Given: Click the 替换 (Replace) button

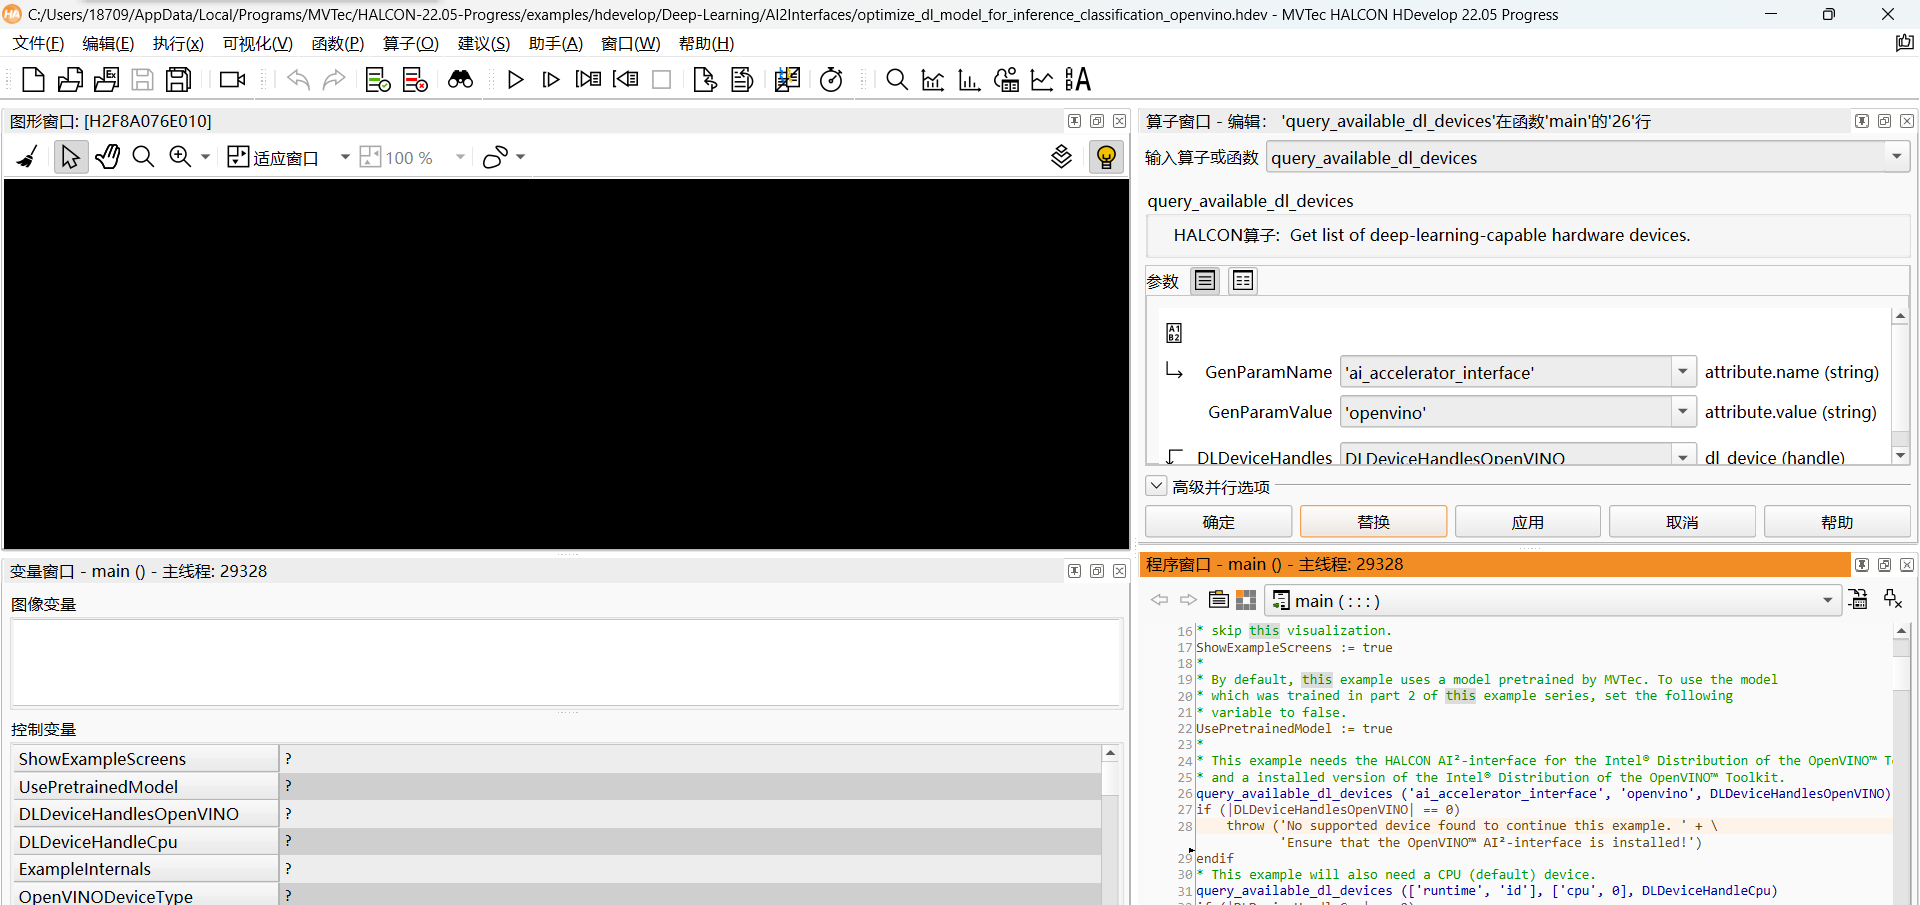Looking at the screenshot, I should pyautogui.click(x=1373, y=522).
